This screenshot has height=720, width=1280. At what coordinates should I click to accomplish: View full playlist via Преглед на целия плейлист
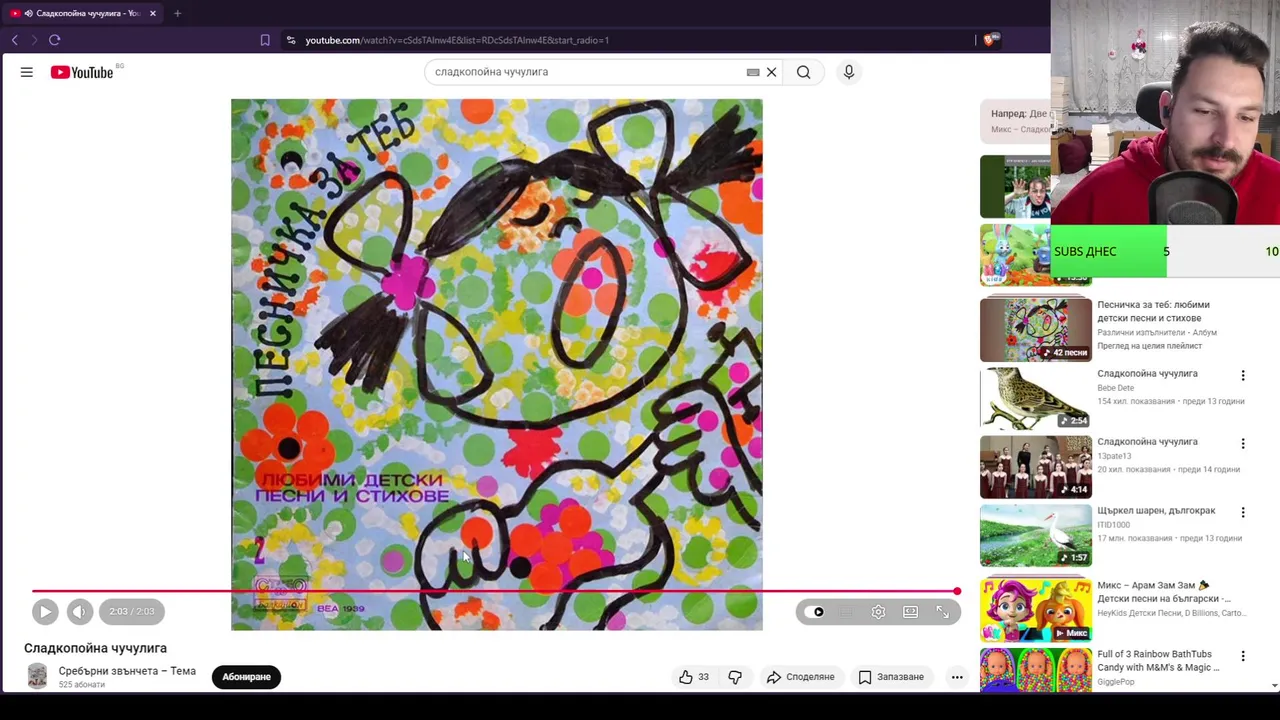click(1150, 346)
